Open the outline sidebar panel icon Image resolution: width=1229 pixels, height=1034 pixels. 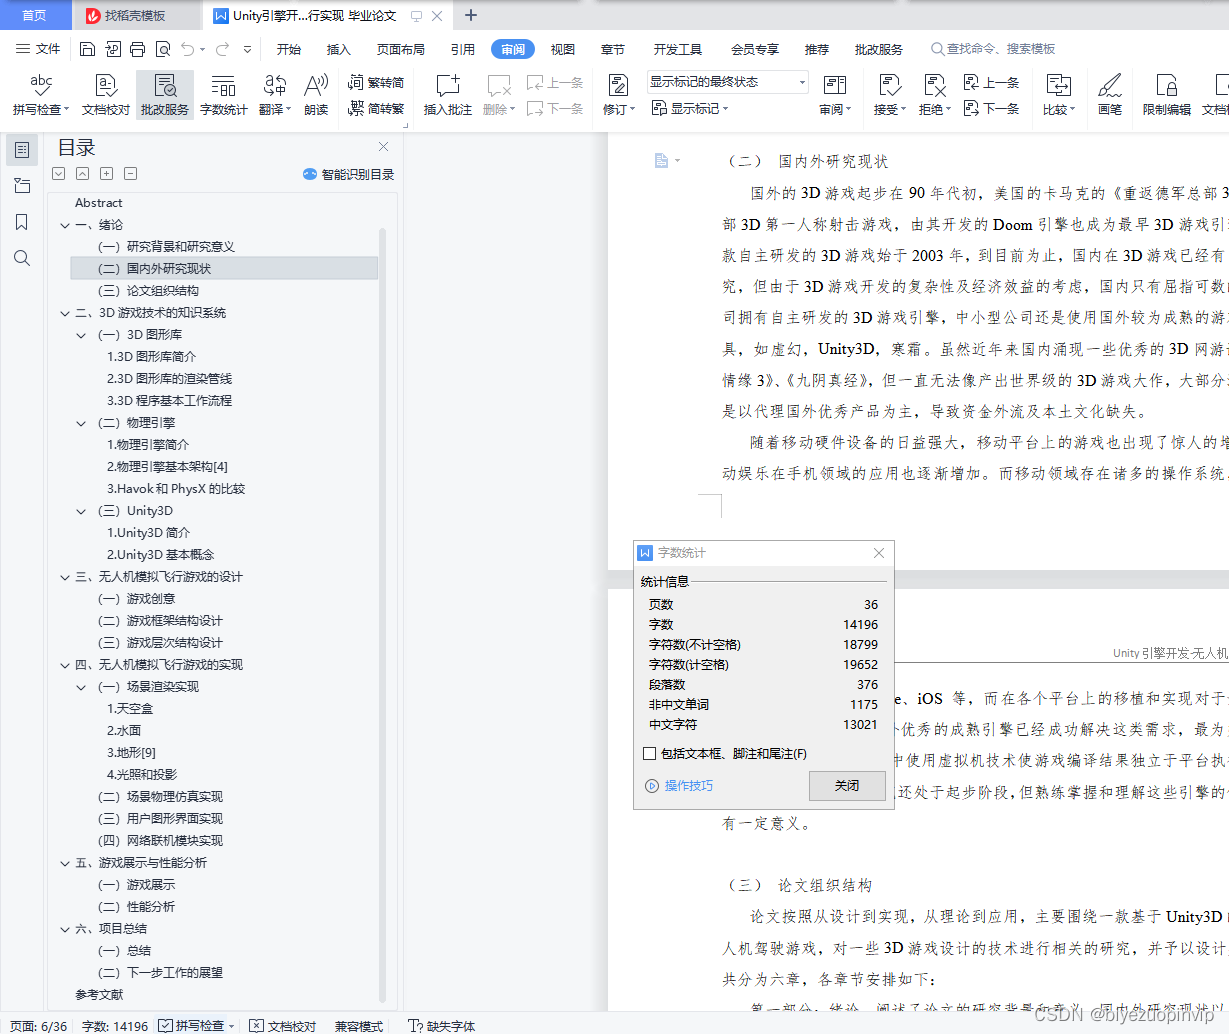(x=22, y=150)
